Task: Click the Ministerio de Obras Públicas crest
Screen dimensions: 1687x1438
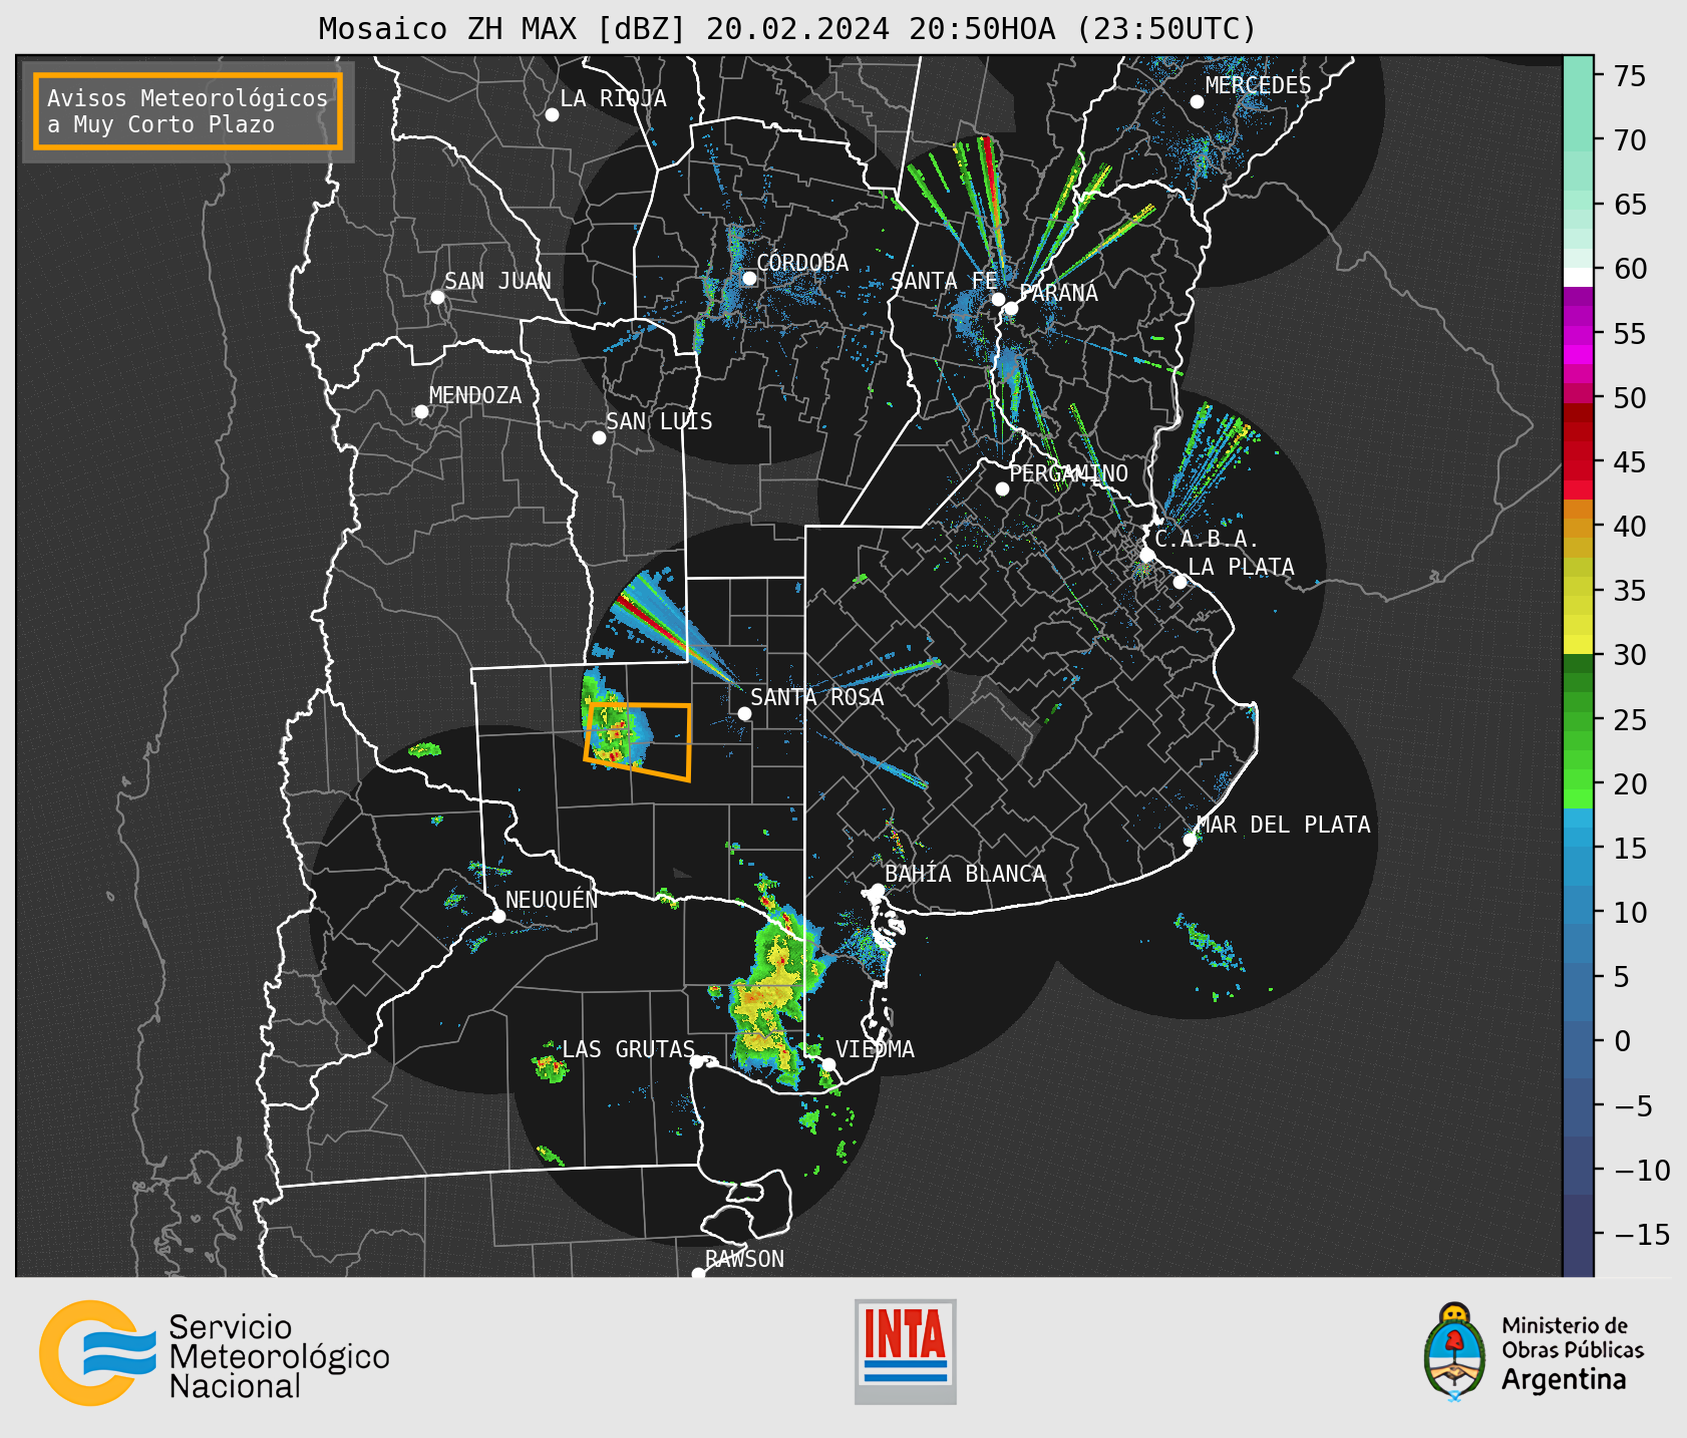Action: tap(1455, 1352)
